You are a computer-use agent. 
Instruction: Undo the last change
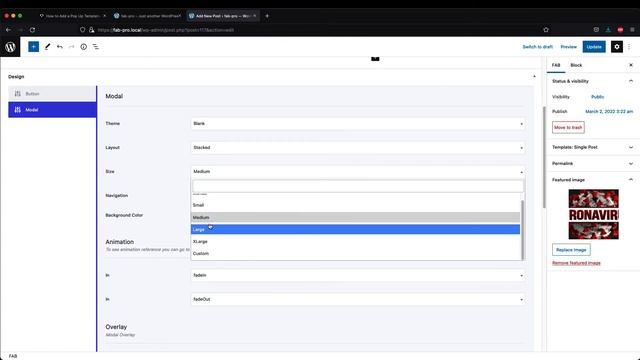[x=60, y=47]
